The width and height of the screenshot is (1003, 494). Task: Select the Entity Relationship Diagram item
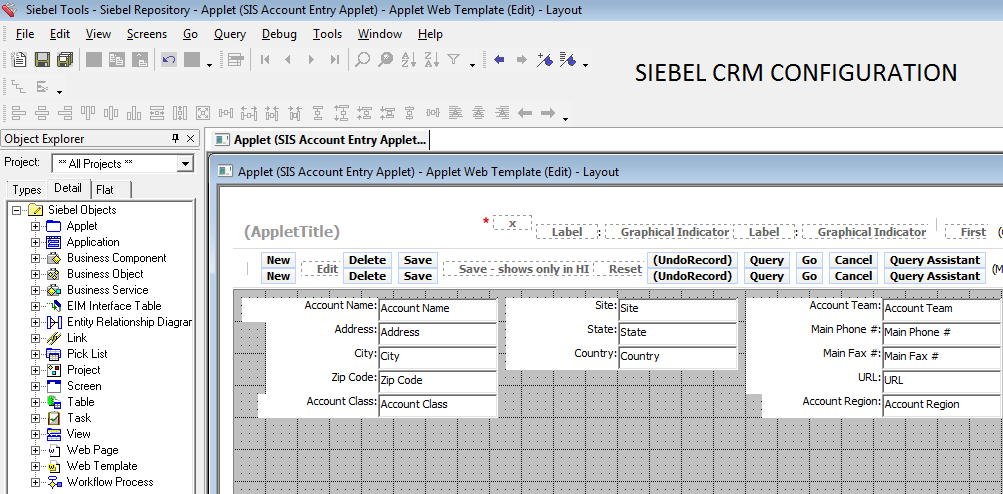tap(129, 322)
